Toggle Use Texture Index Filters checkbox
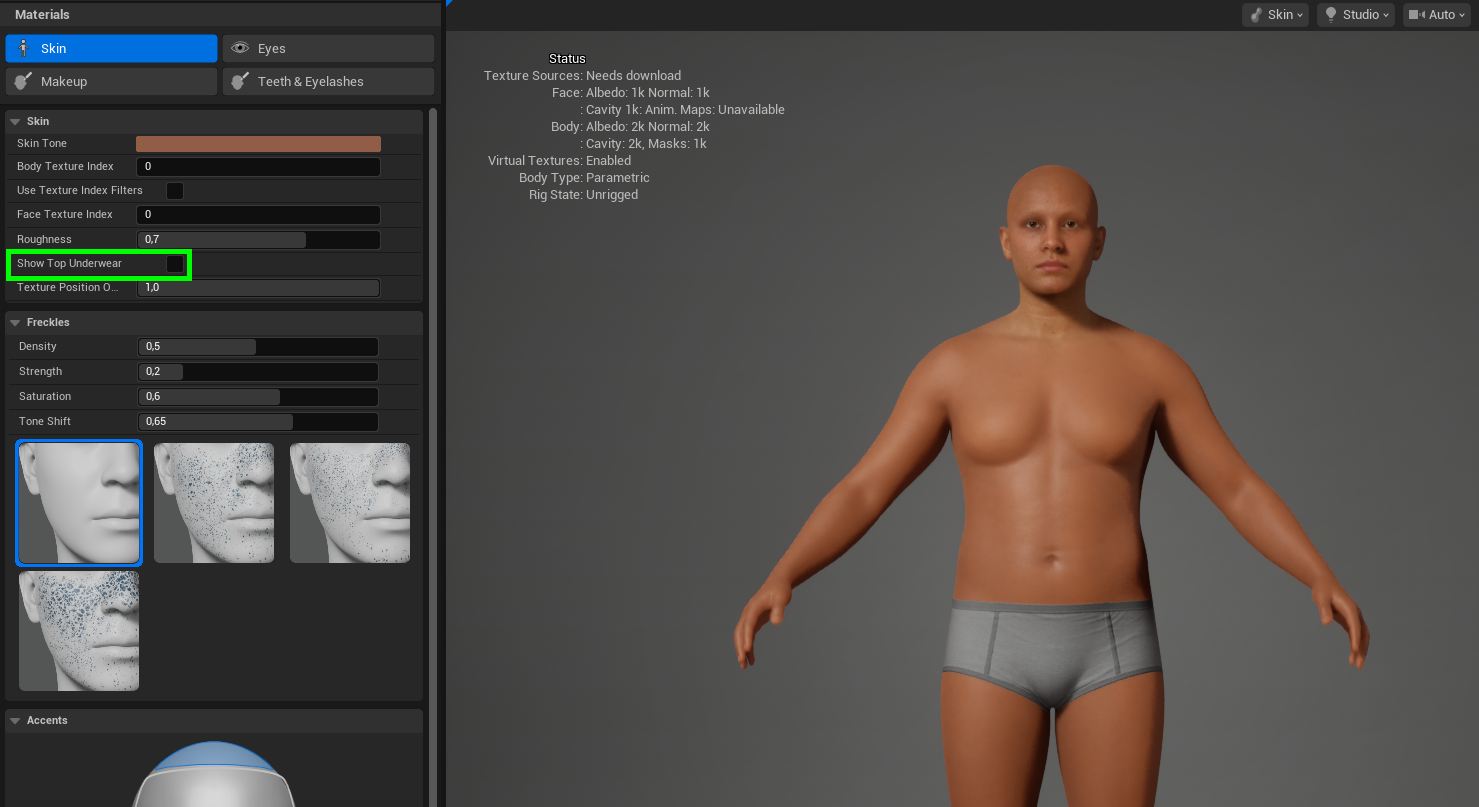 pyautogui.click(x=174, y=190)
